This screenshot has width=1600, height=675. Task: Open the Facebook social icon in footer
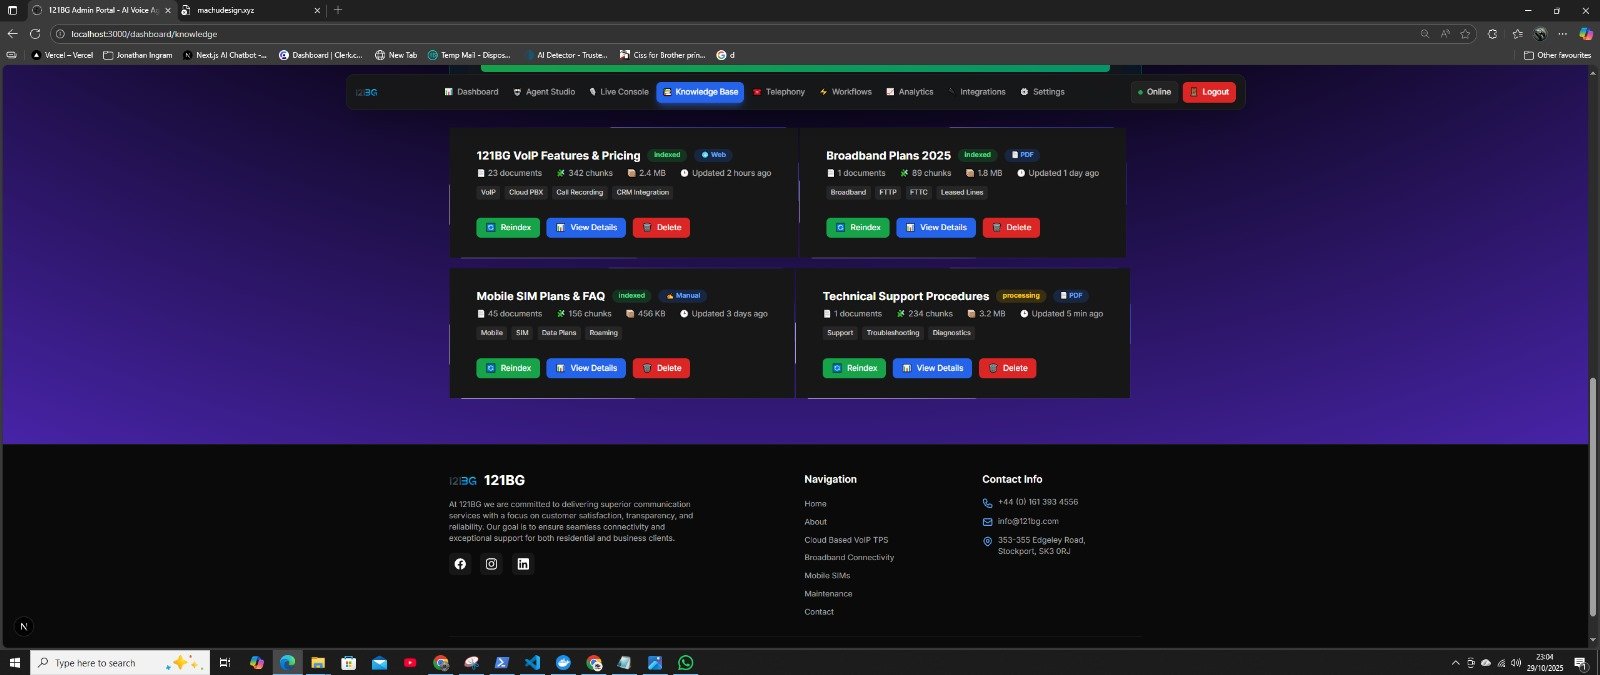tap(460, 564)
